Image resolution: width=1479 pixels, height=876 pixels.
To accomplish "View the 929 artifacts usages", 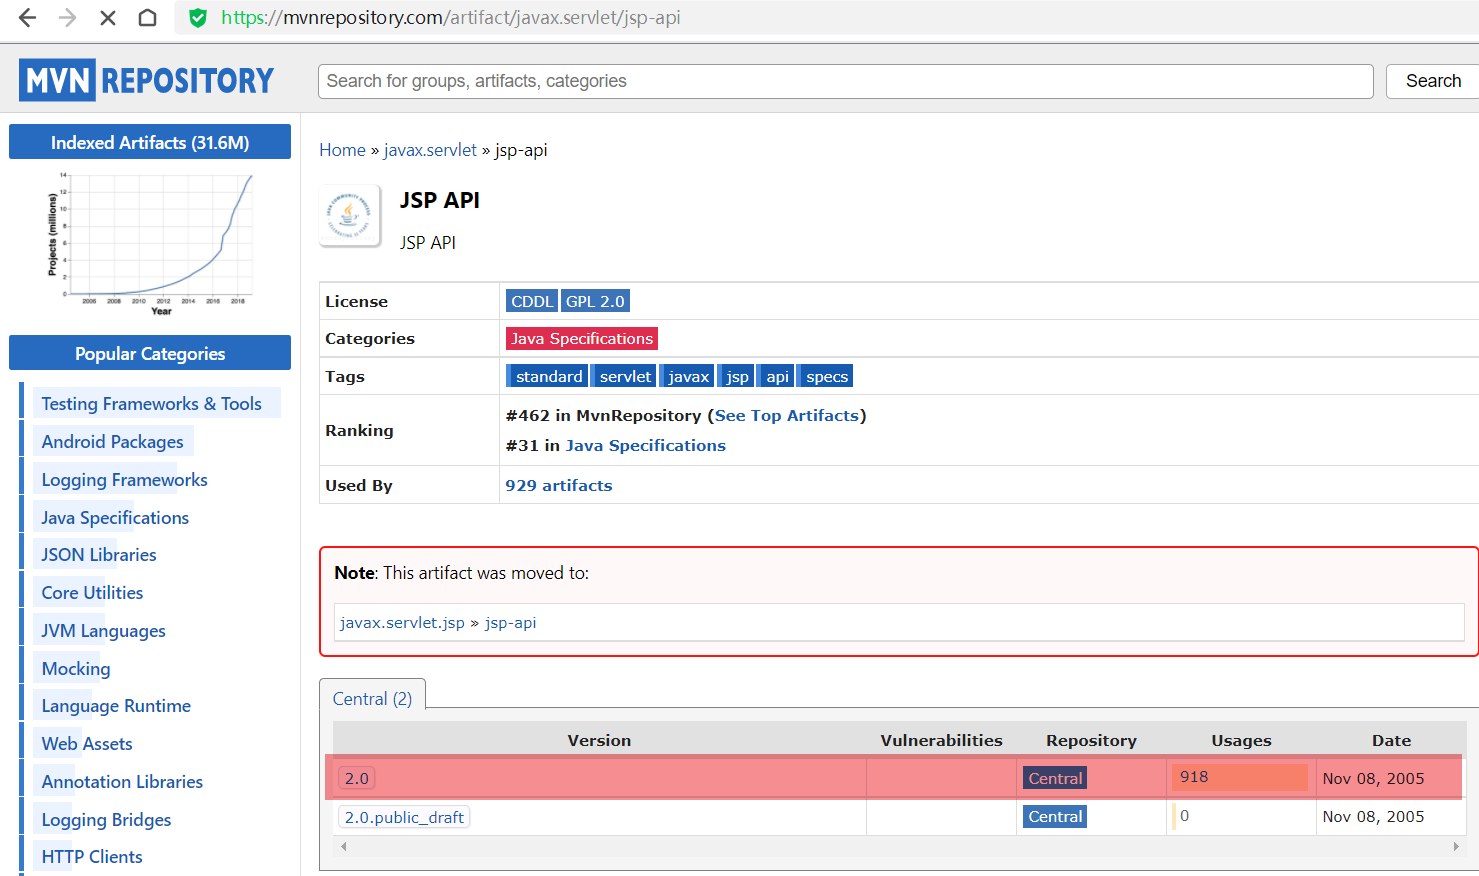I will [558, 485].
